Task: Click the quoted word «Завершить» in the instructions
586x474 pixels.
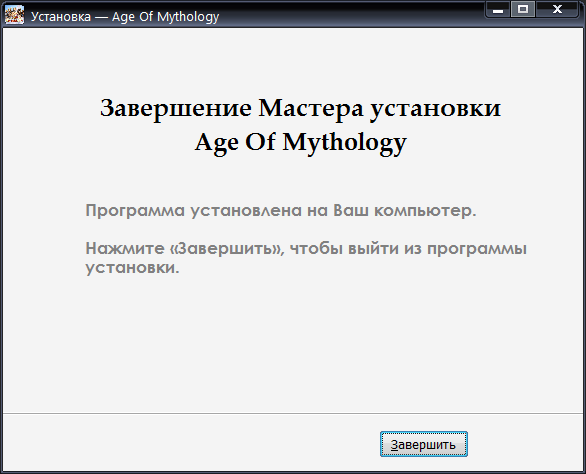Action: coord(227,249)
